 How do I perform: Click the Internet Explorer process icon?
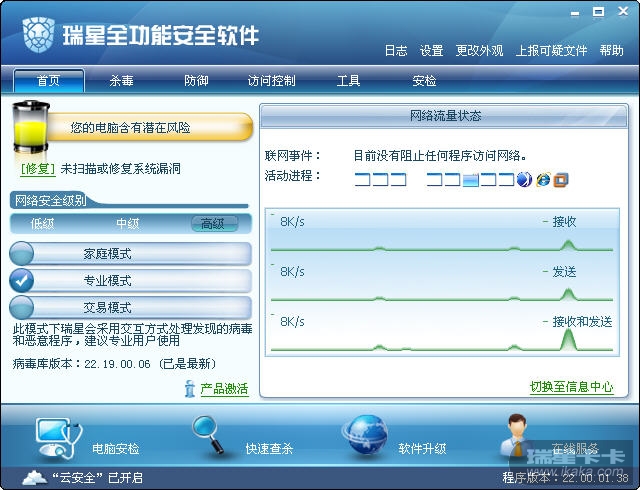[543, 179]
